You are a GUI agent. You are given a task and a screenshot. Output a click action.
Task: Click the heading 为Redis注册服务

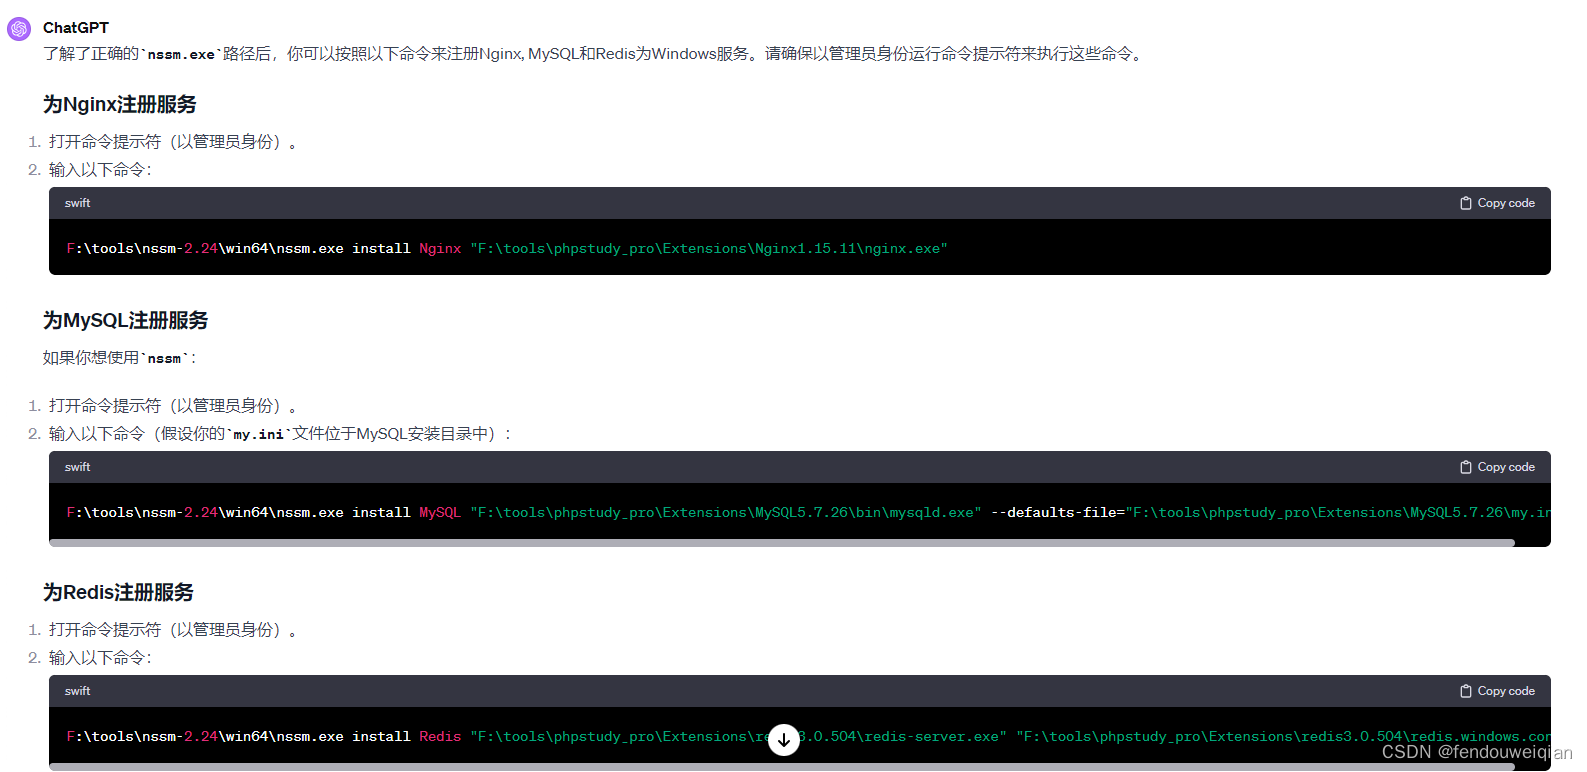pos(118,592)
